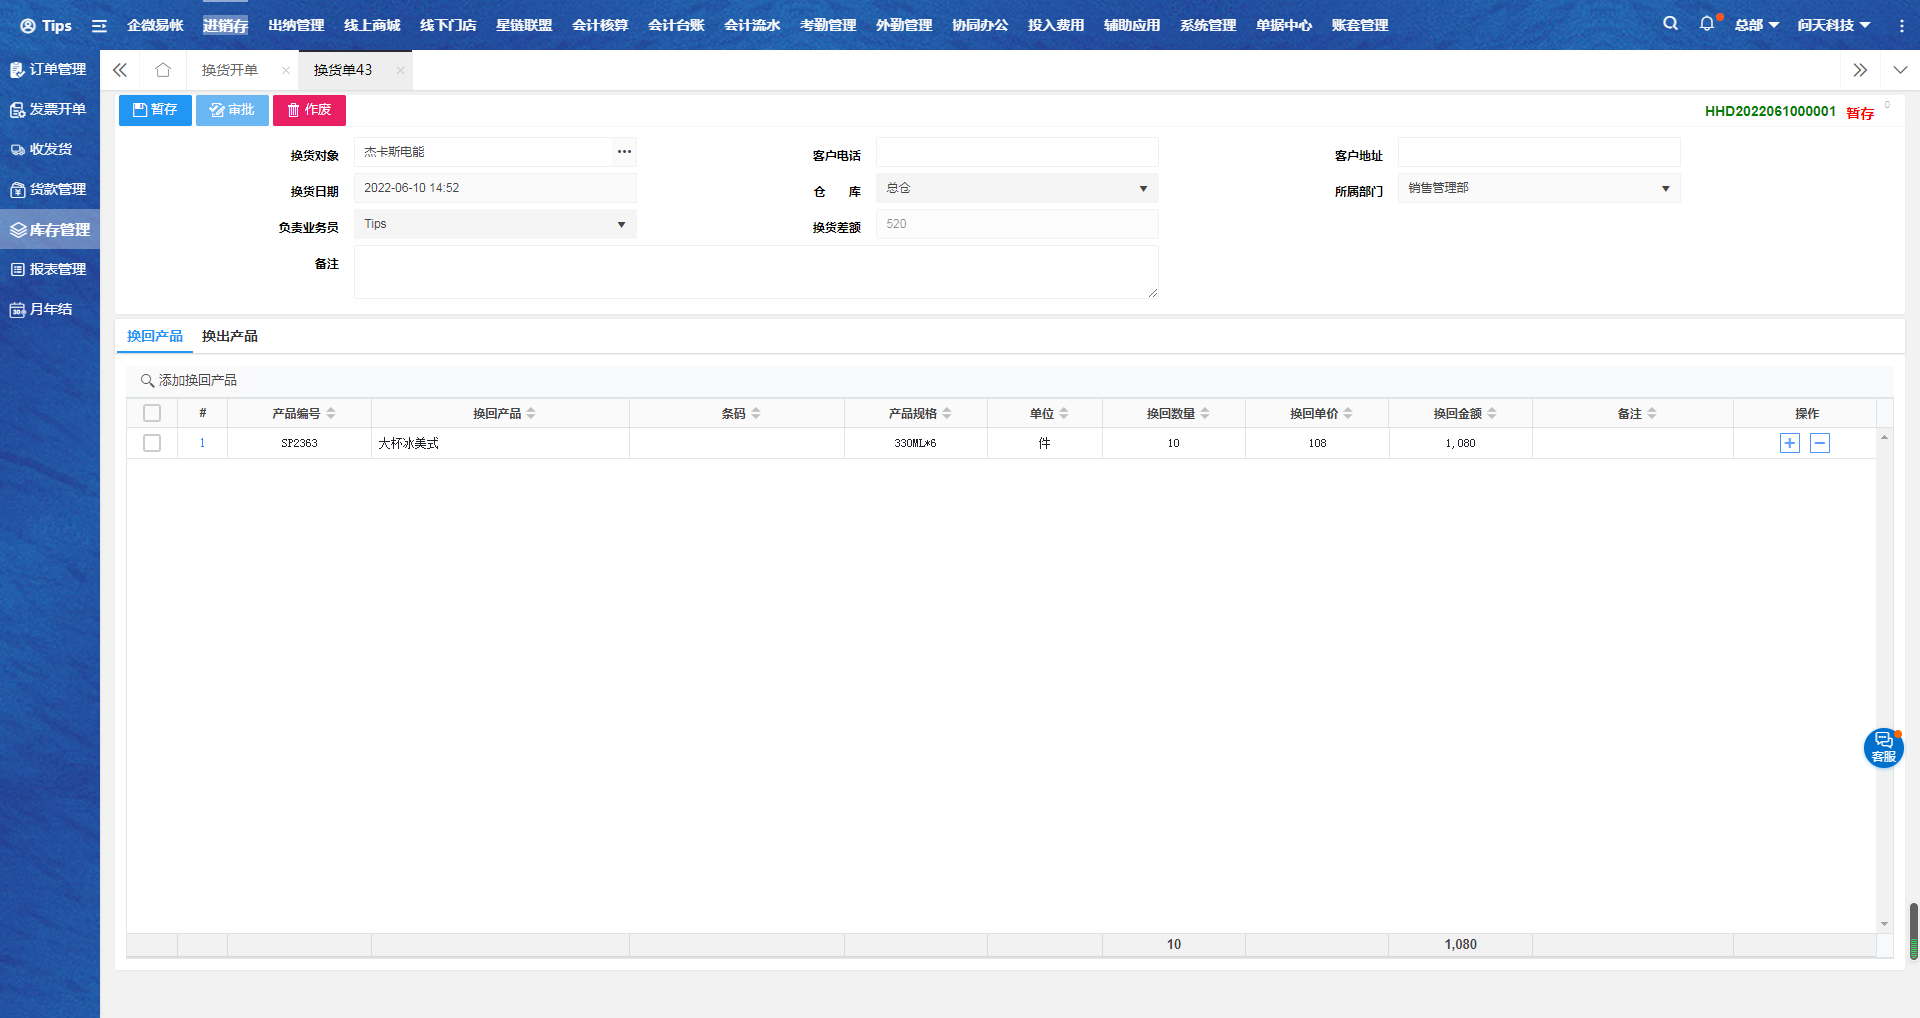
Task: Click the 暂存 save button
Action: point(155,110)
